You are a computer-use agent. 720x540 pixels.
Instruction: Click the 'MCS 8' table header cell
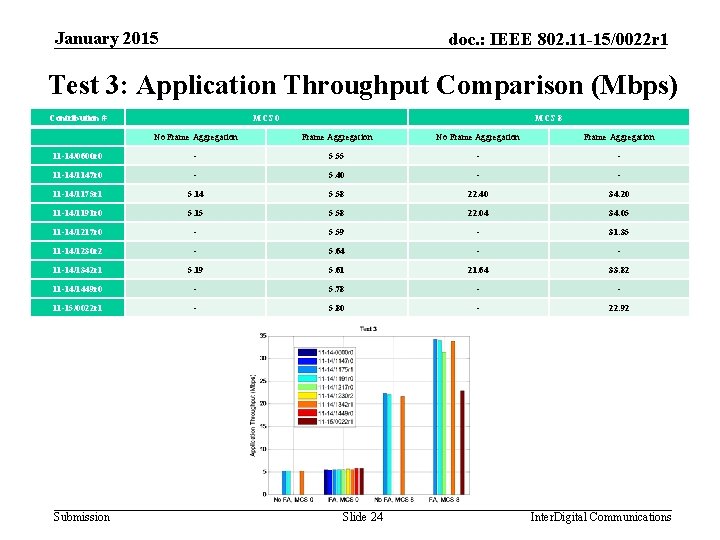click(549, 118)
